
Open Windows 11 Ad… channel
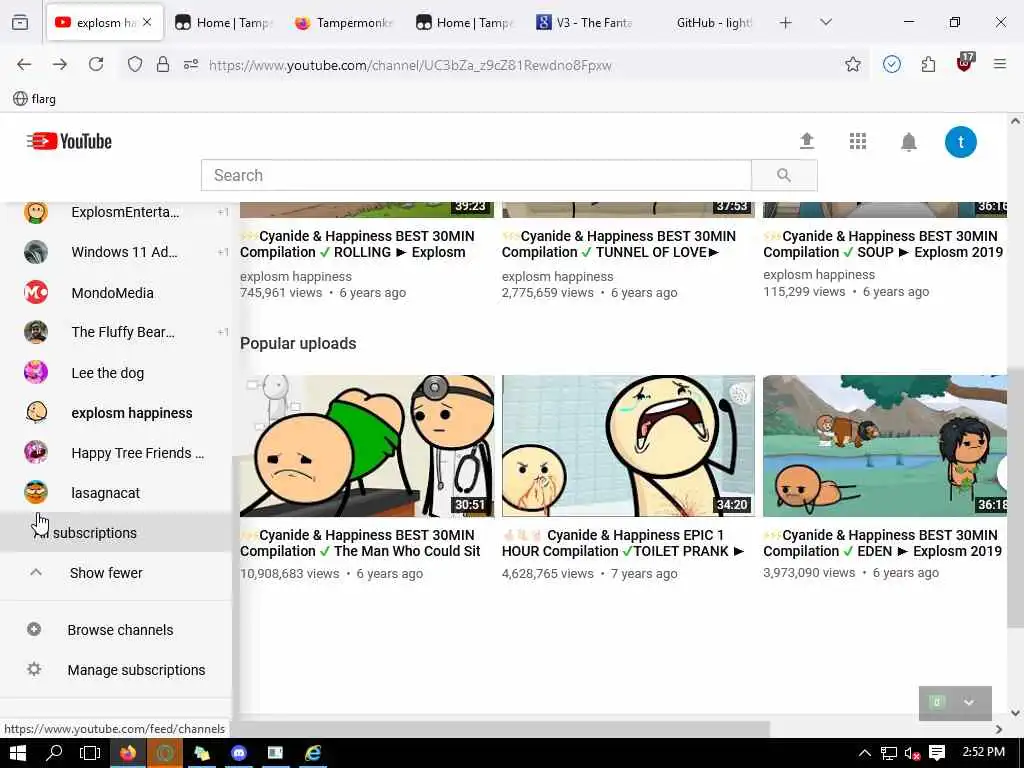pyautogui.click(x=116, y=252)
